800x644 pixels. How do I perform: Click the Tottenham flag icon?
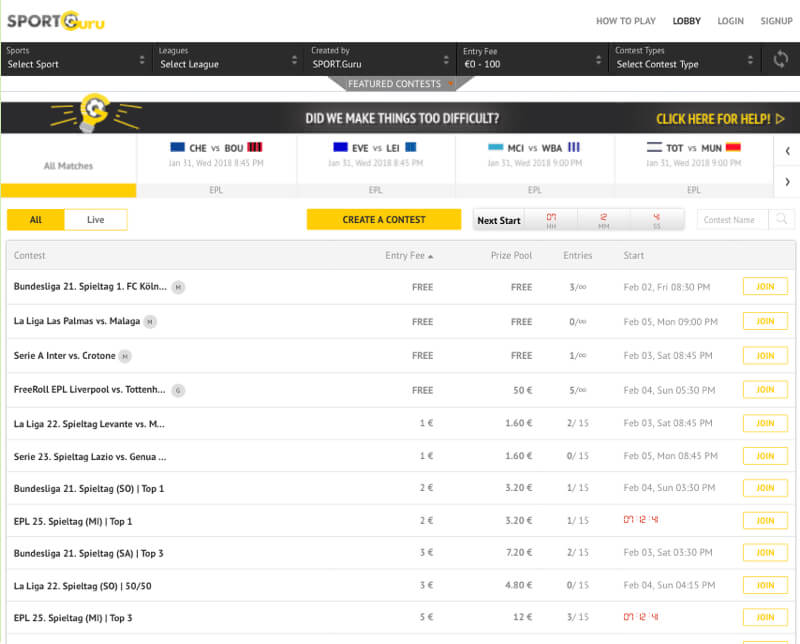[x=654, y=147]
